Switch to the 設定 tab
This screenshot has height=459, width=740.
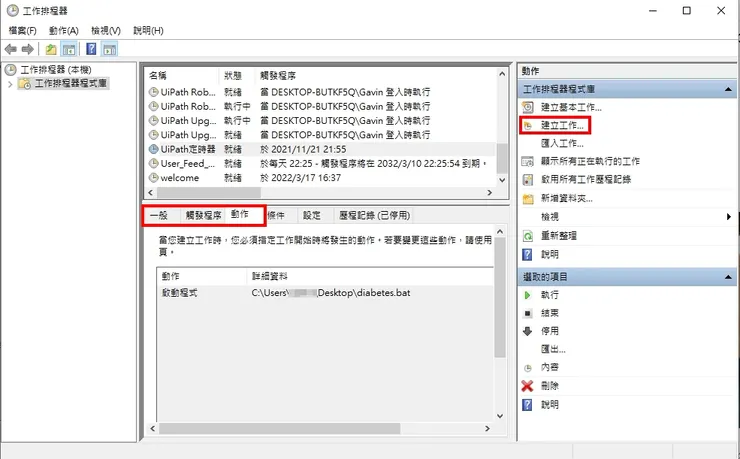311,216
